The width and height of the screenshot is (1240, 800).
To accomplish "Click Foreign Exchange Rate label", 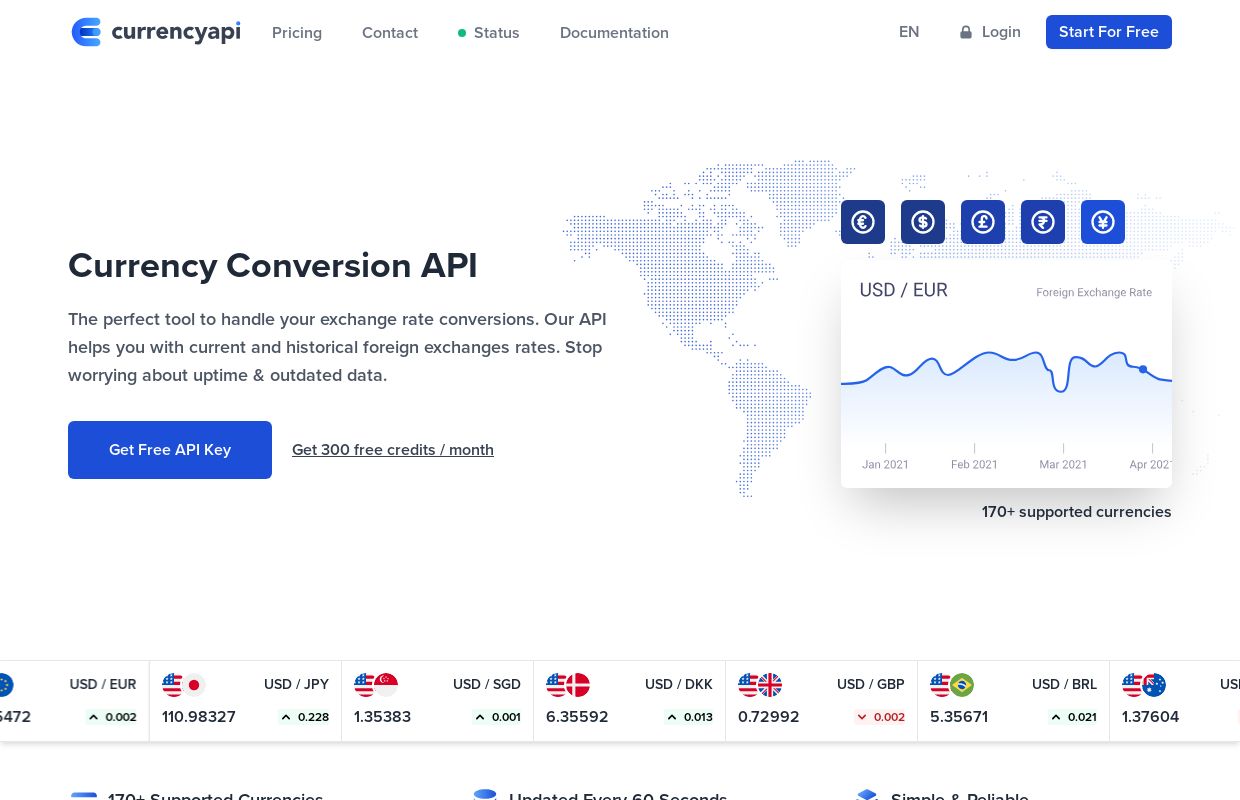I will tap(1094, 293).
